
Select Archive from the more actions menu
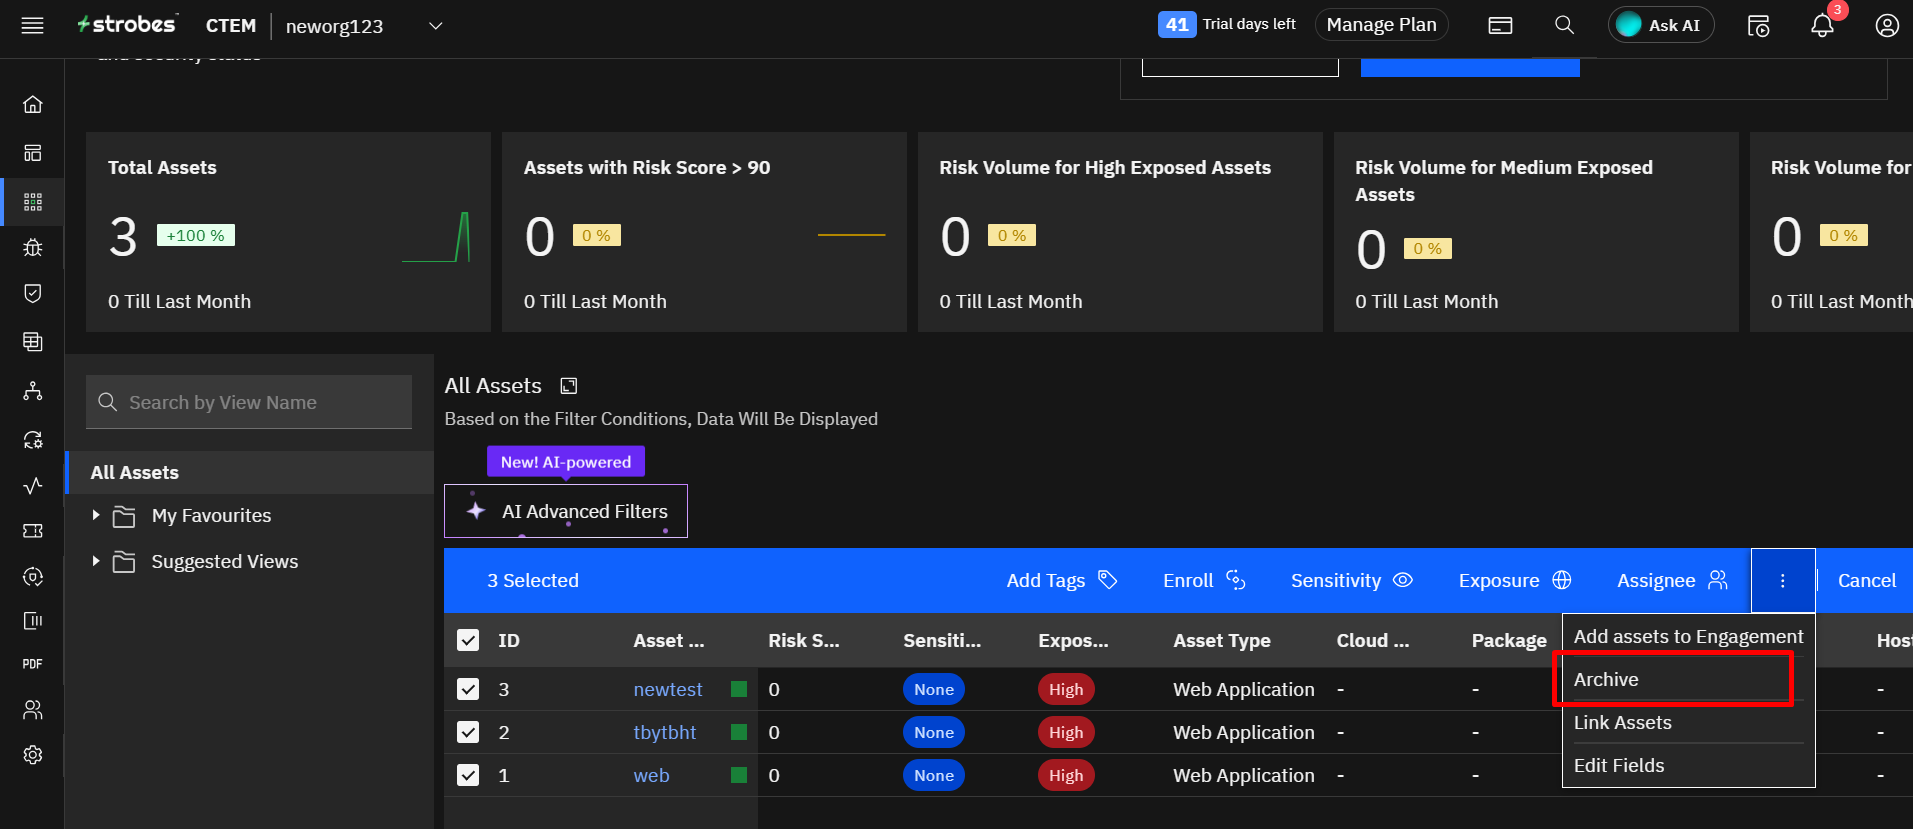tap(1606, 680)
